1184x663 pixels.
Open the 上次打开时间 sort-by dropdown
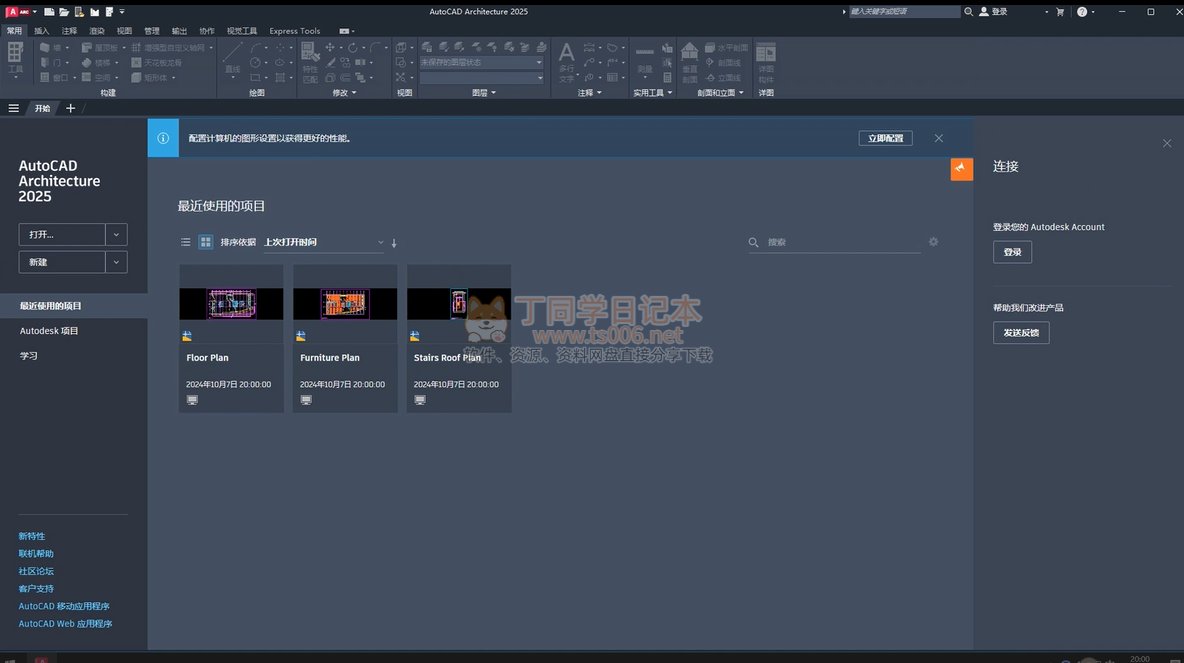[323, 242]
